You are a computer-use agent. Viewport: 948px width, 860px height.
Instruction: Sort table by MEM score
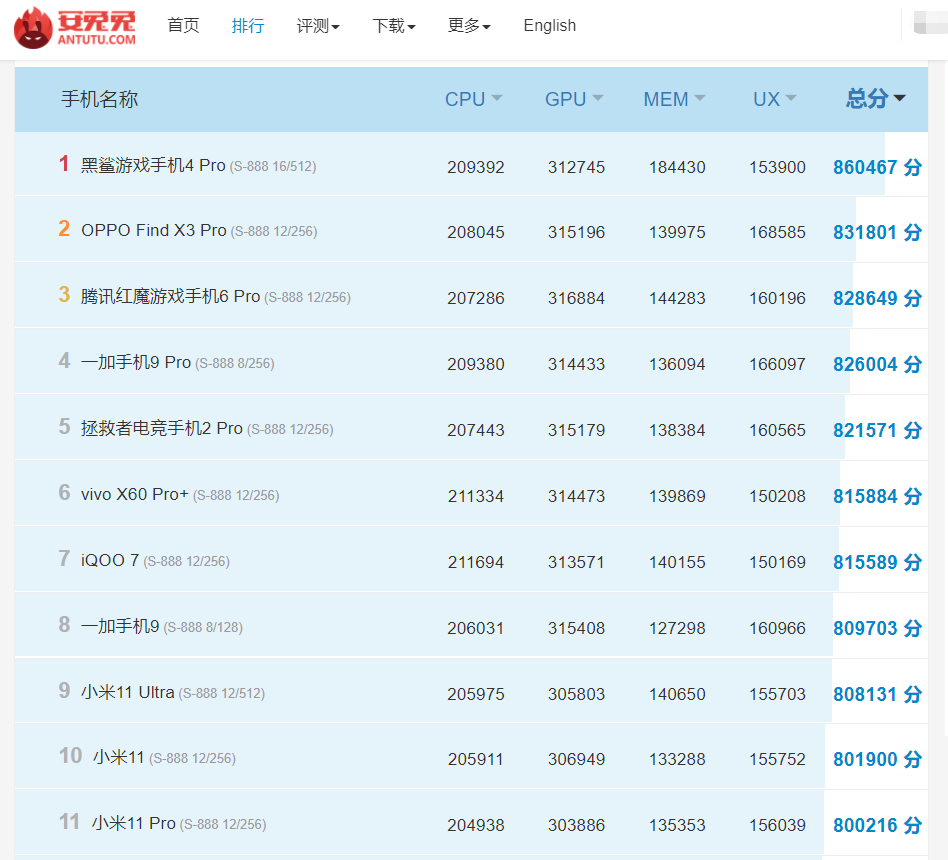tap(674, 99)
